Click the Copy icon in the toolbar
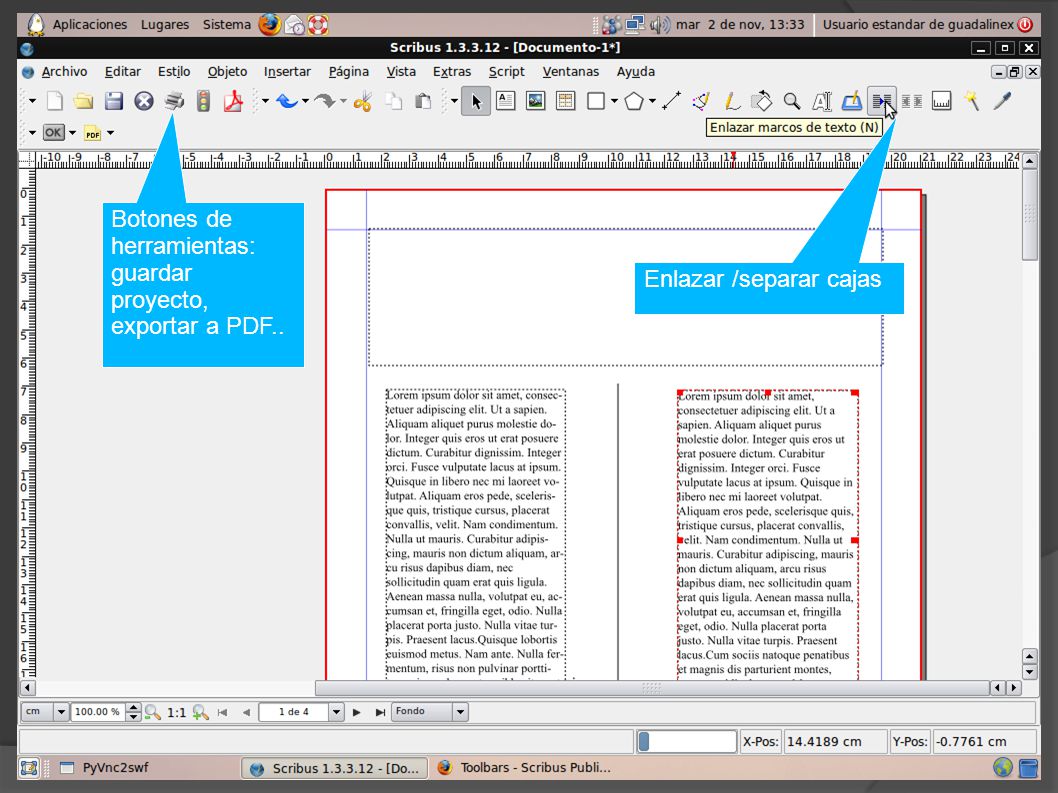Viewport: 1058px width, 793px height. point(393,101)
